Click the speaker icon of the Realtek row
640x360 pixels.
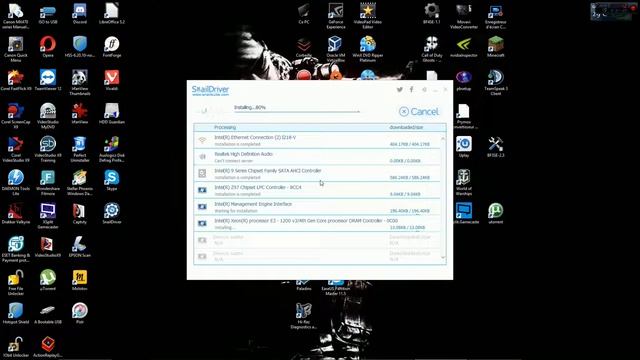(202, 157)
